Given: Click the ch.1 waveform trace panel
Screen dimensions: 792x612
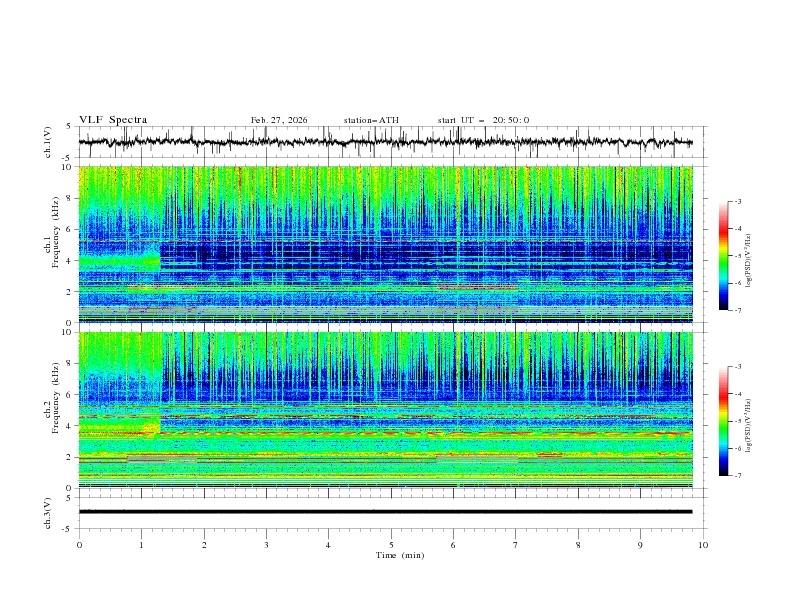Looking at the screenshot, I should point(393,142).
